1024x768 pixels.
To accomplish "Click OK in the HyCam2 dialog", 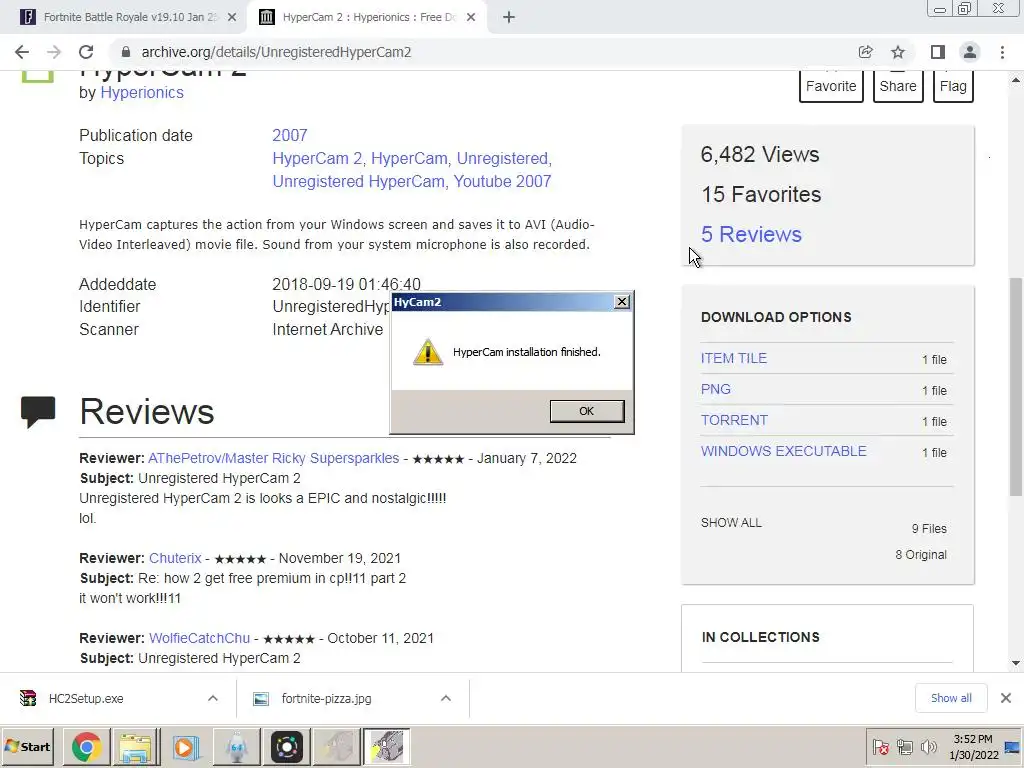I will coord(586,411).
